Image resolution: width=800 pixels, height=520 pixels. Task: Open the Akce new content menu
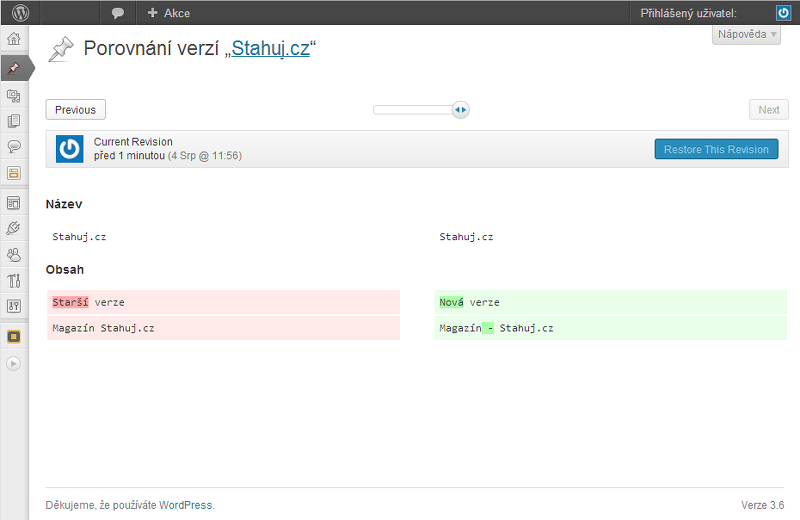click(168, 13)
